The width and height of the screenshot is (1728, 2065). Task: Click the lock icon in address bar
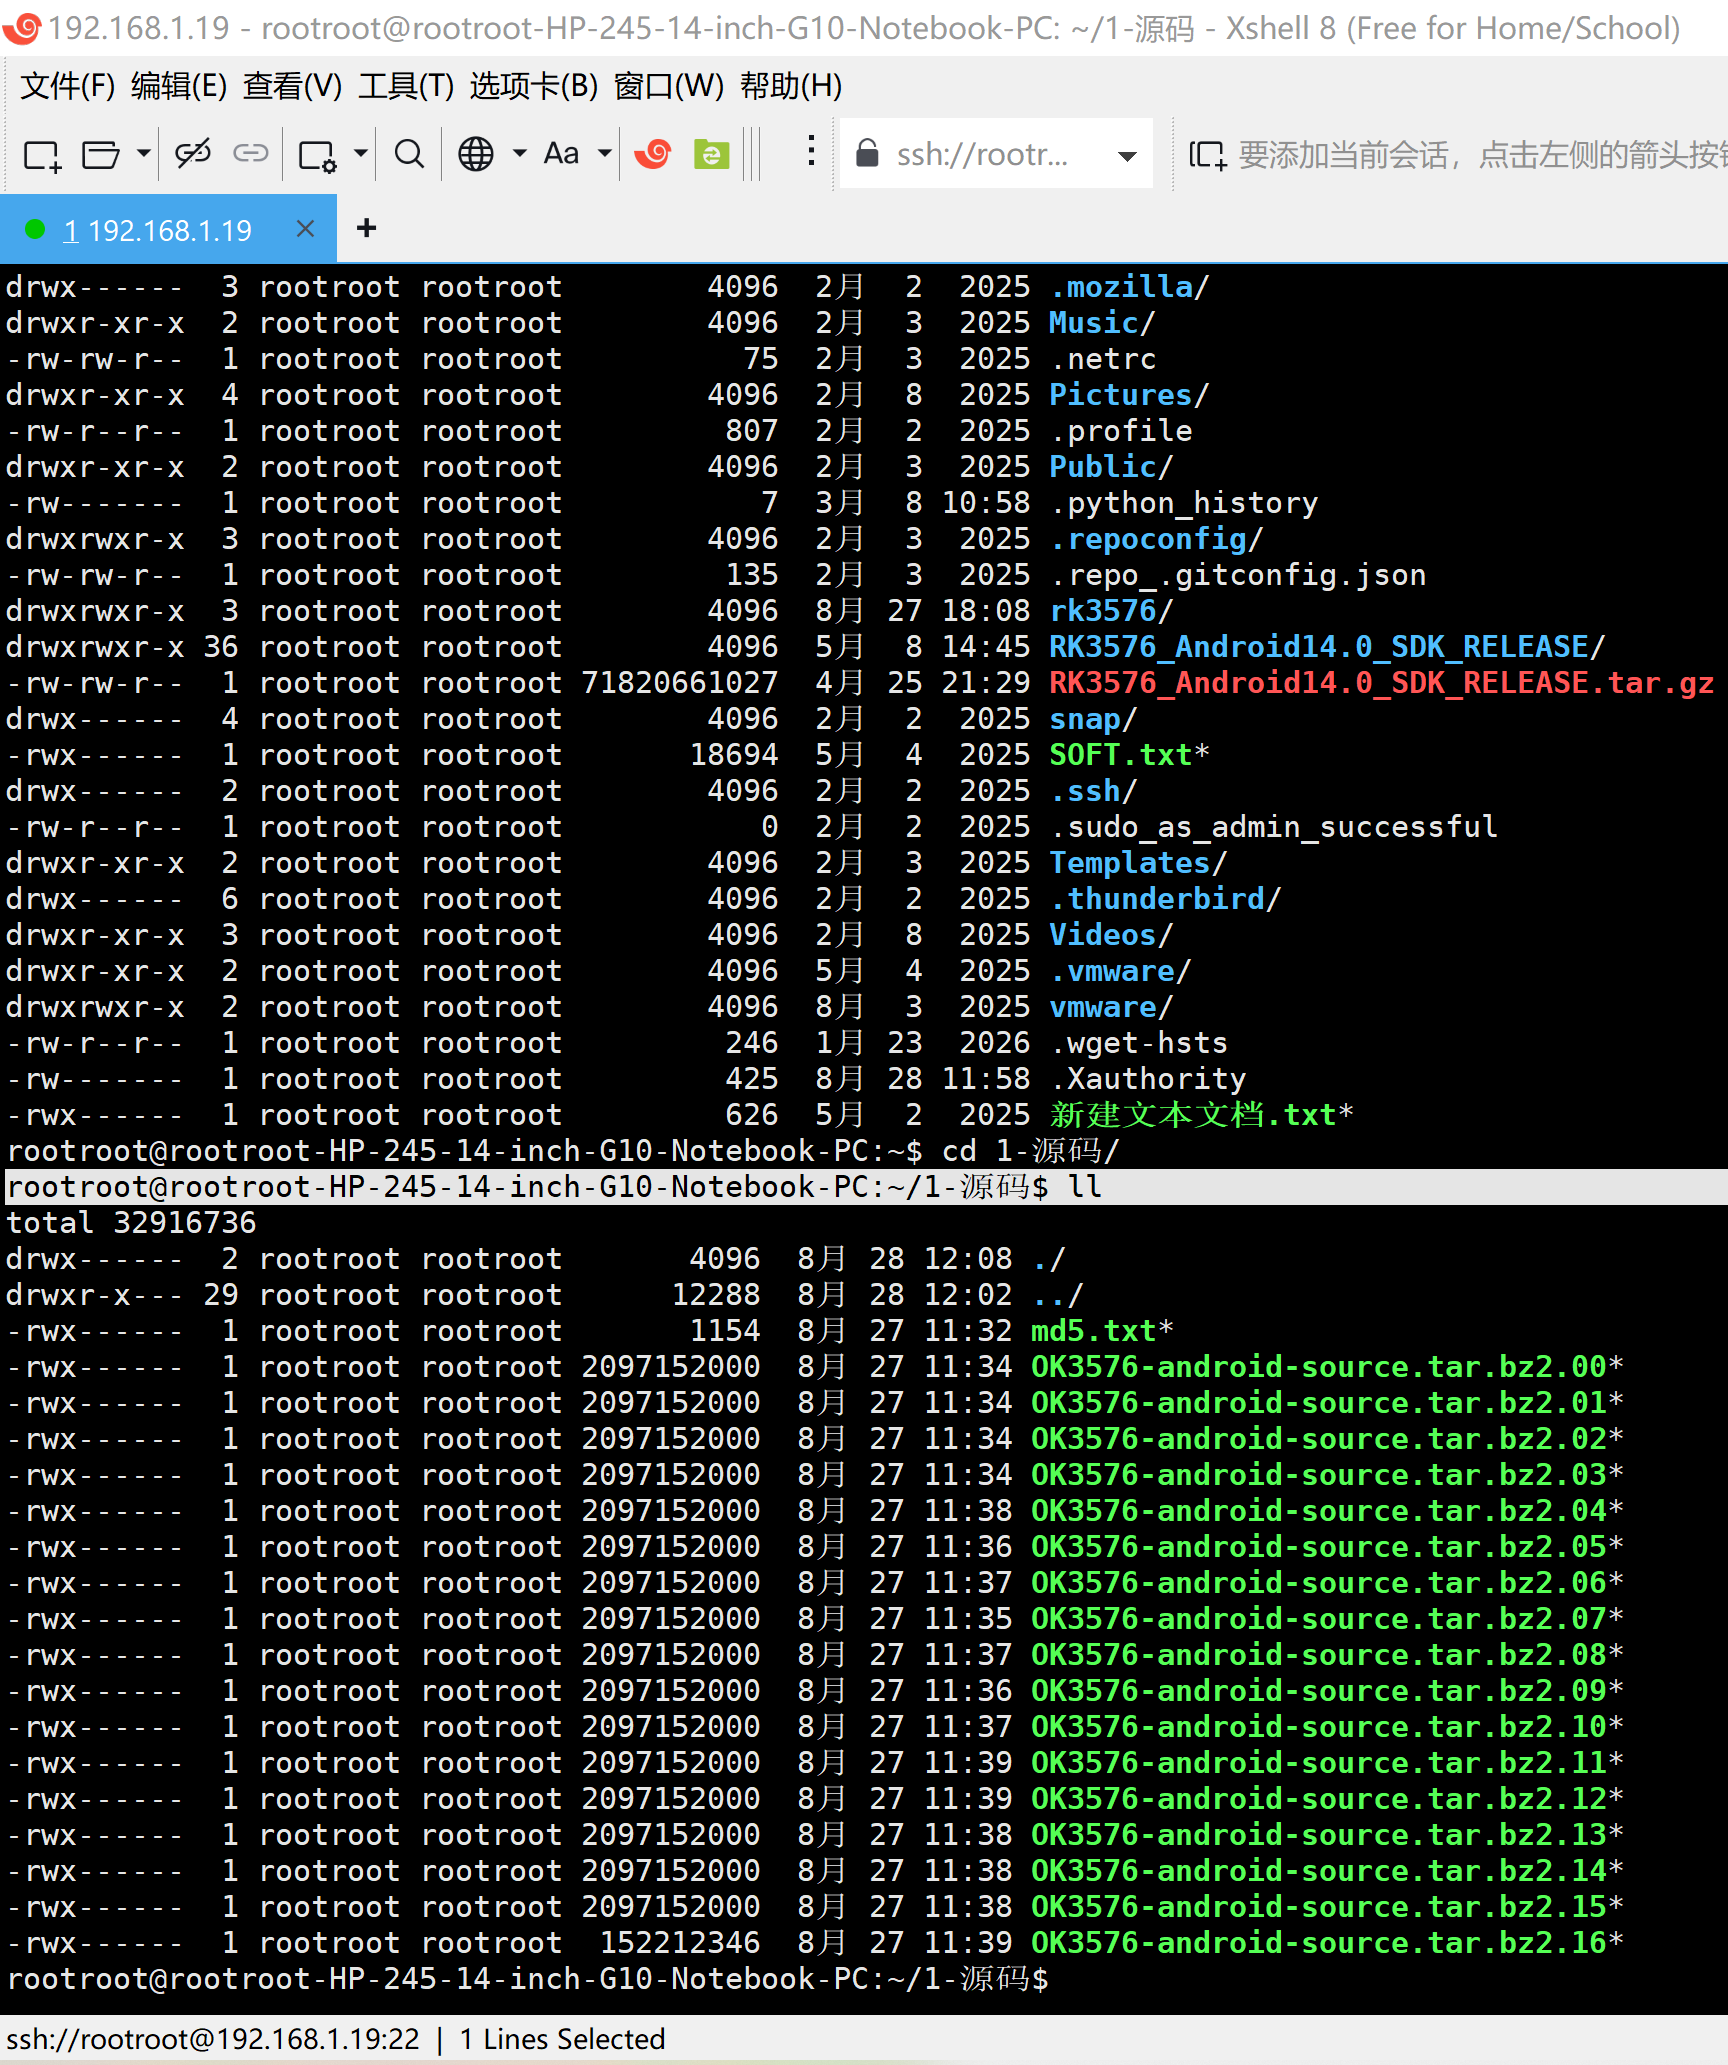(867, 153)
